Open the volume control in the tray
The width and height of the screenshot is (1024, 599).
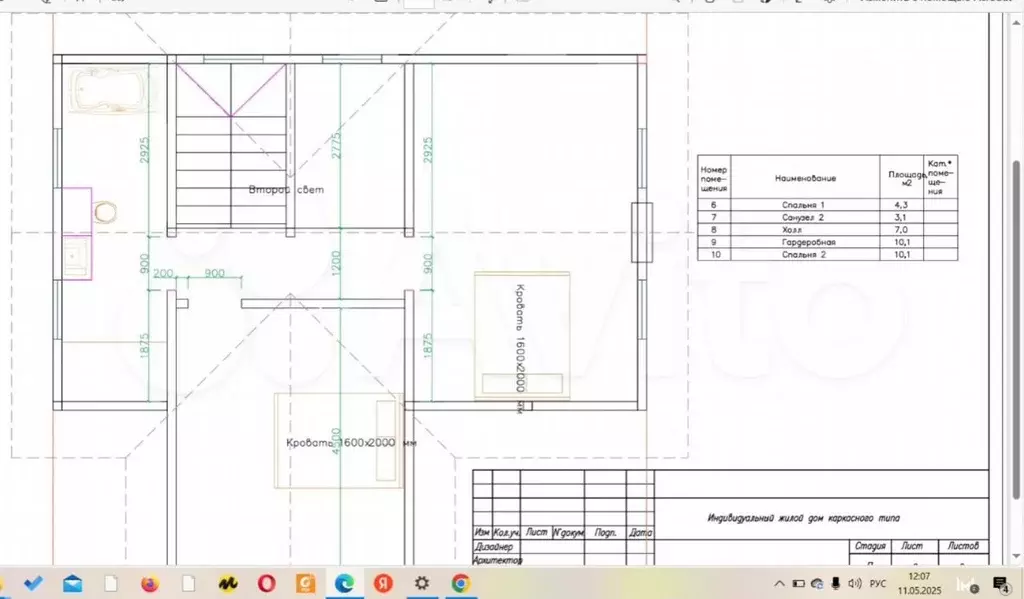(854, 583)
